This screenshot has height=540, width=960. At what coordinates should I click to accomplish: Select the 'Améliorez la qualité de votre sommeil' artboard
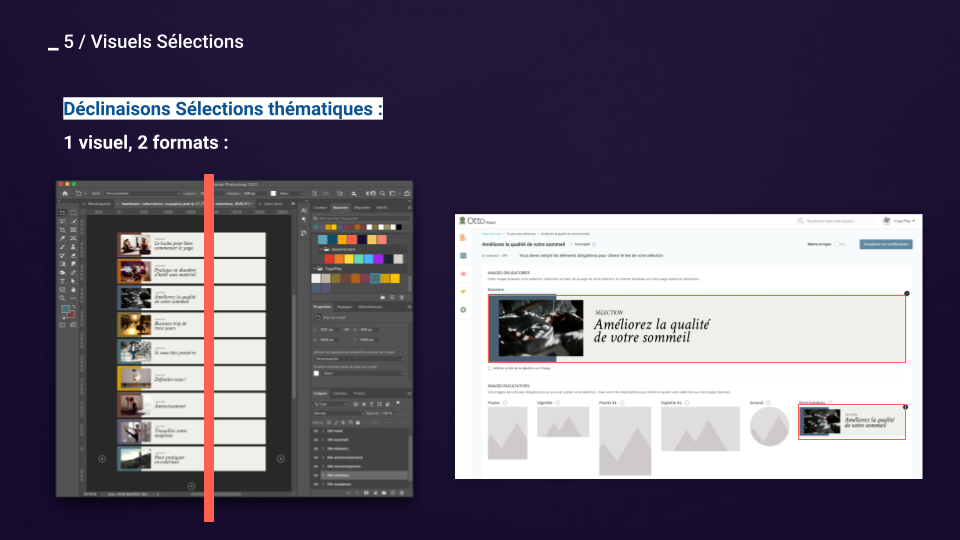coord(192,298)
